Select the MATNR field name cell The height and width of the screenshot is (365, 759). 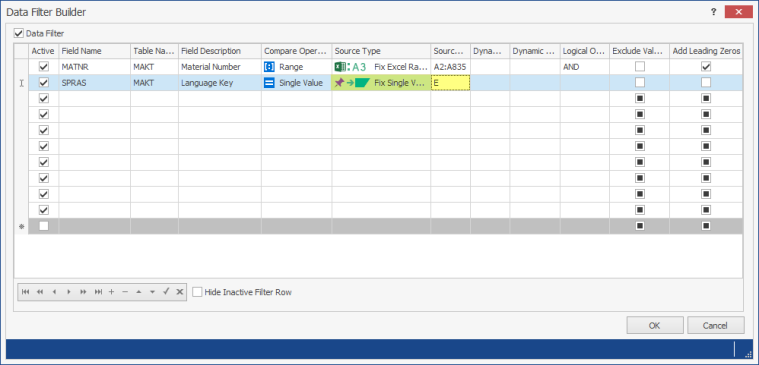click(95, 67)
